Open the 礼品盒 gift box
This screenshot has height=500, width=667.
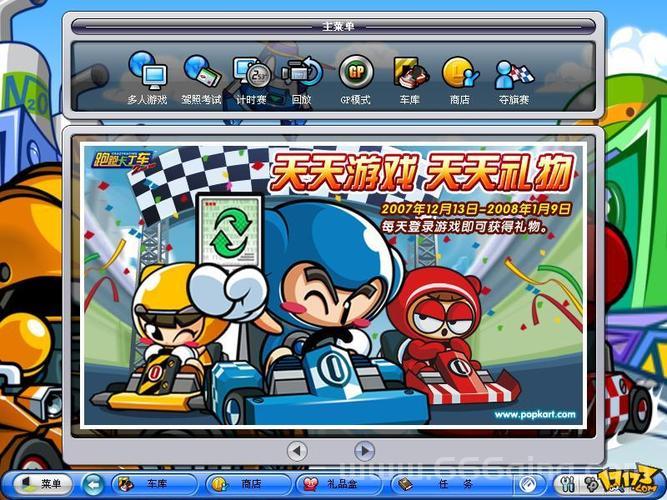[339, 484]
